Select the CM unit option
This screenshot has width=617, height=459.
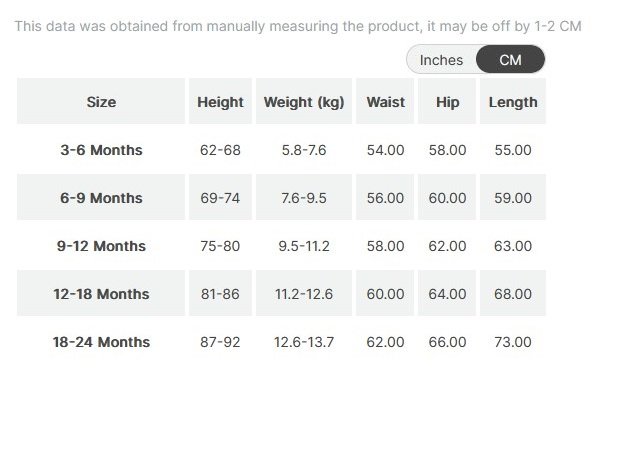click(x=510, y=60)
